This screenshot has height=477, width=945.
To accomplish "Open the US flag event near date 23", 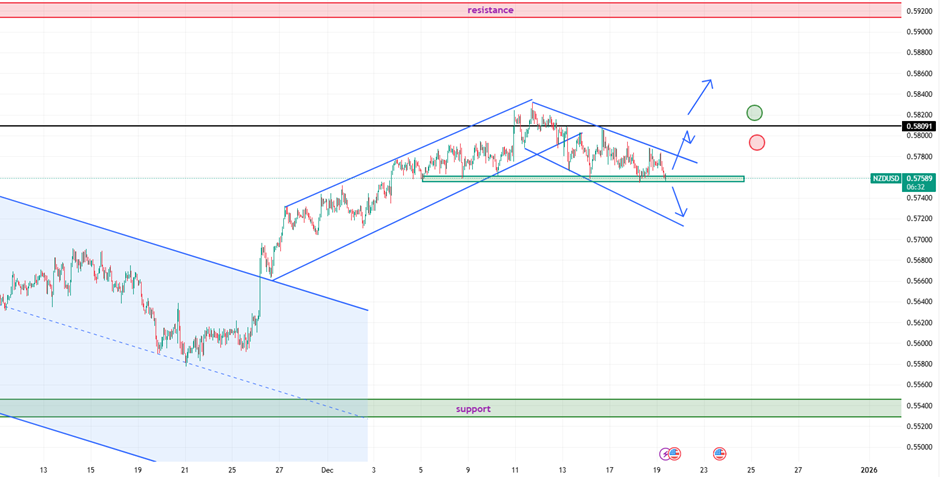I will pos(720,453).
